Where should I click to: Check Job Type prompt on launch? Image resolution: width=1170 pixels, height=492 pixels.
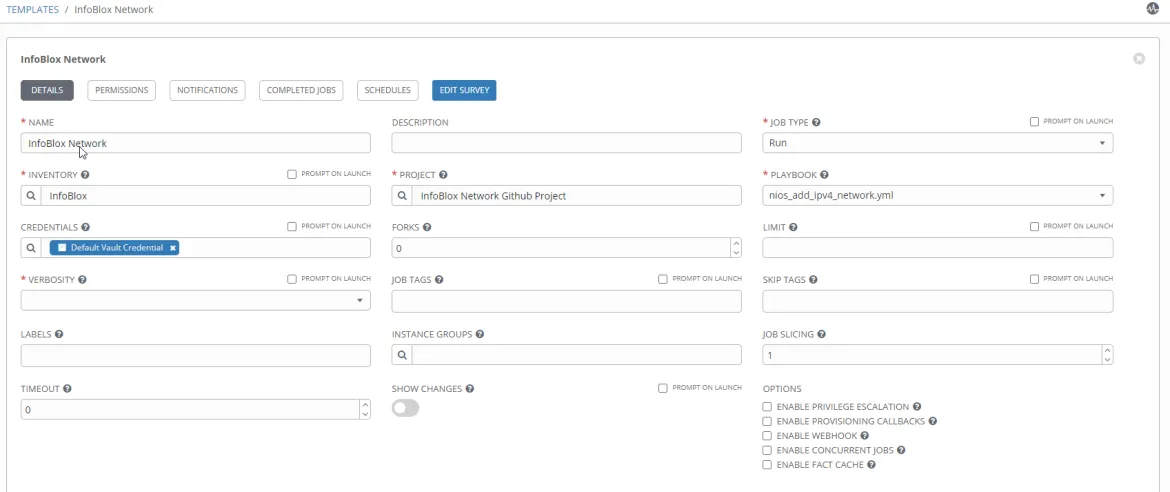(1034, 122)
